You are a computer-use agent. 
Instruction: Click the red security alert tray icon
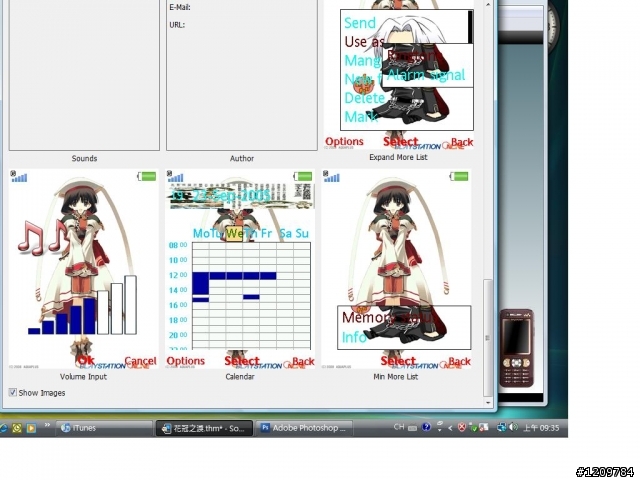point(462,427)
